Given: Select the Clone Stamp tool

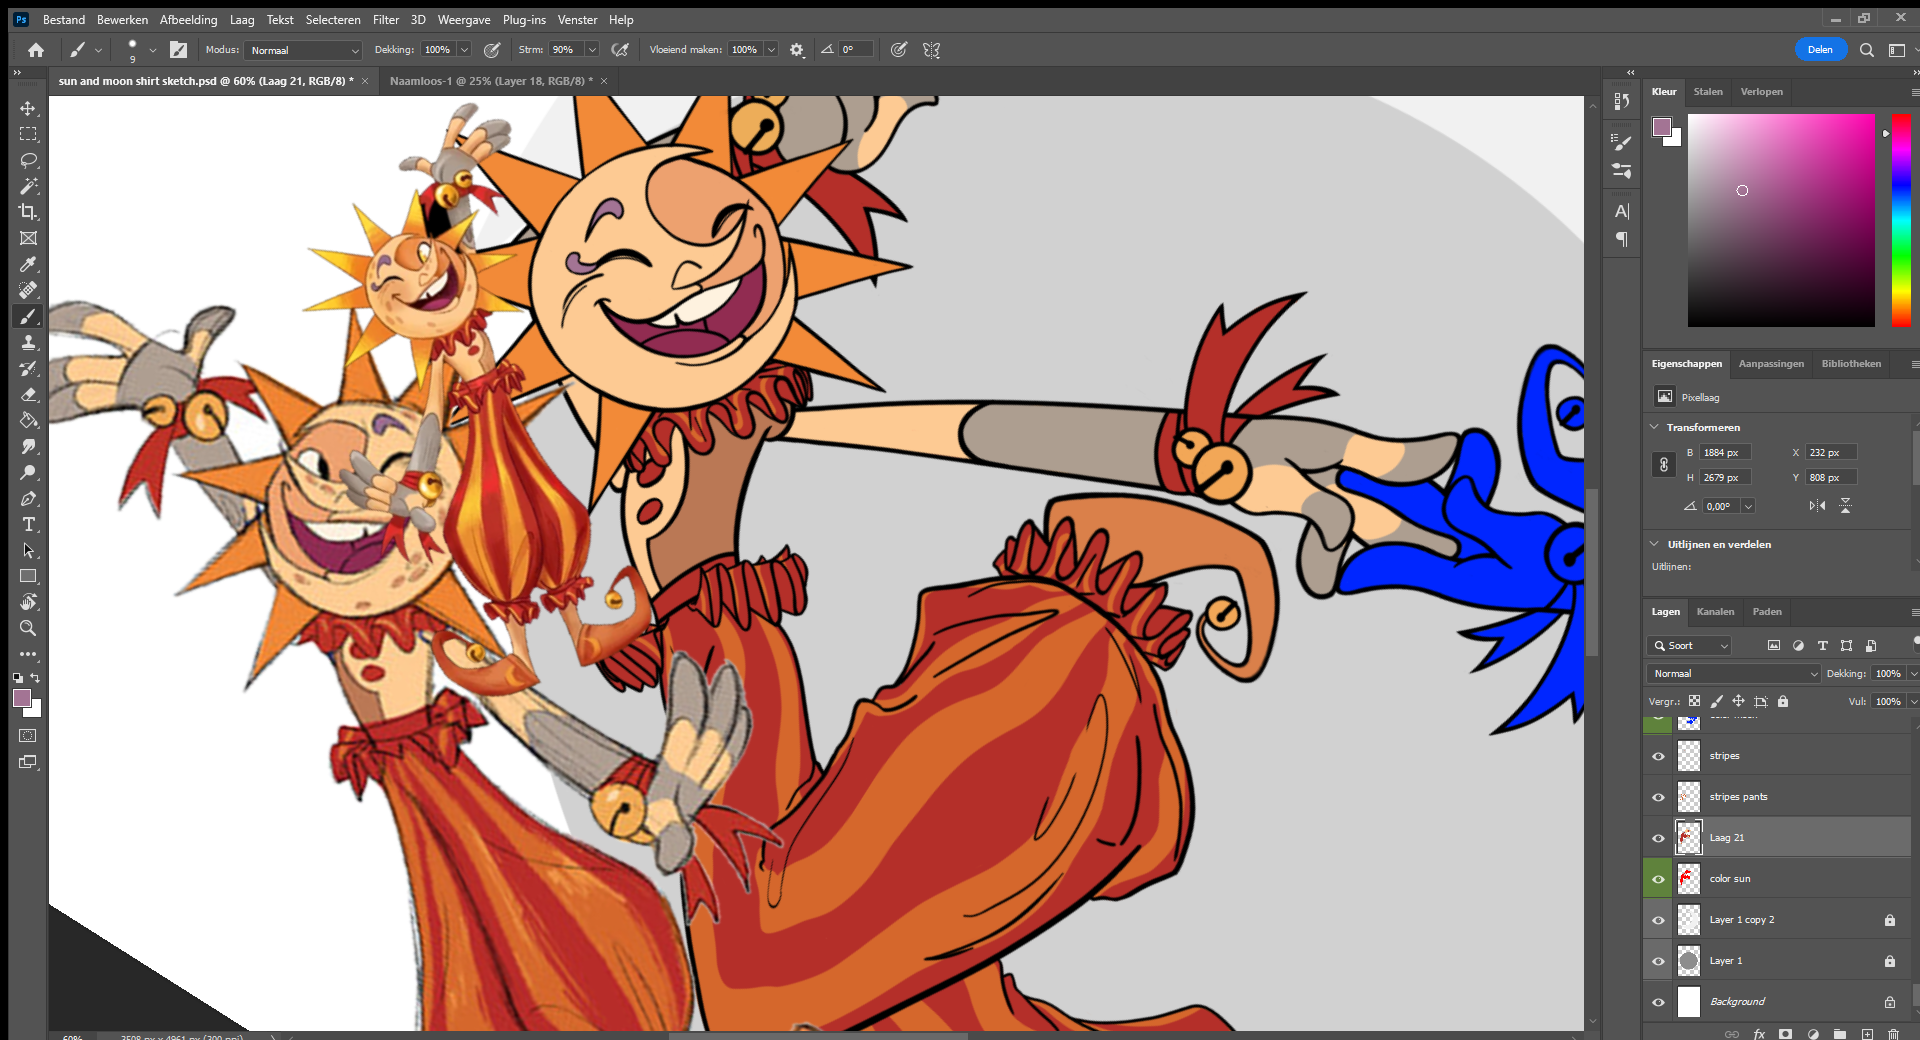Looking at the screenshot, I should [28, 342].
